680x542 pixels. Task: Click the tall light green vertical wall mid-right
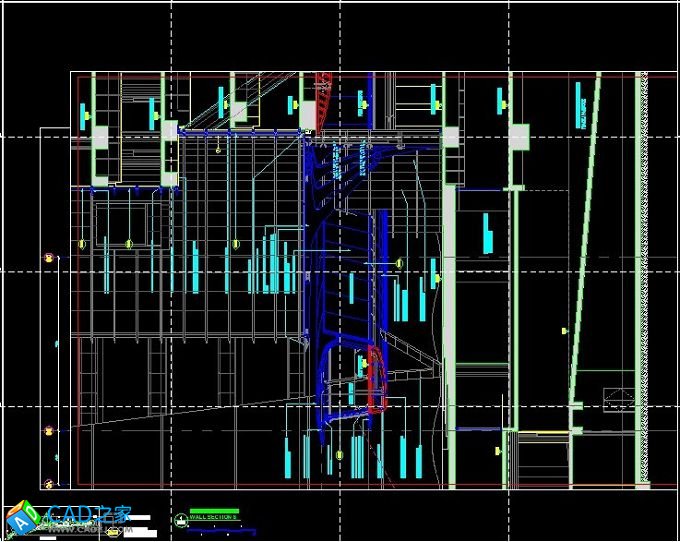pyautogui.click(x=449, y=300)
